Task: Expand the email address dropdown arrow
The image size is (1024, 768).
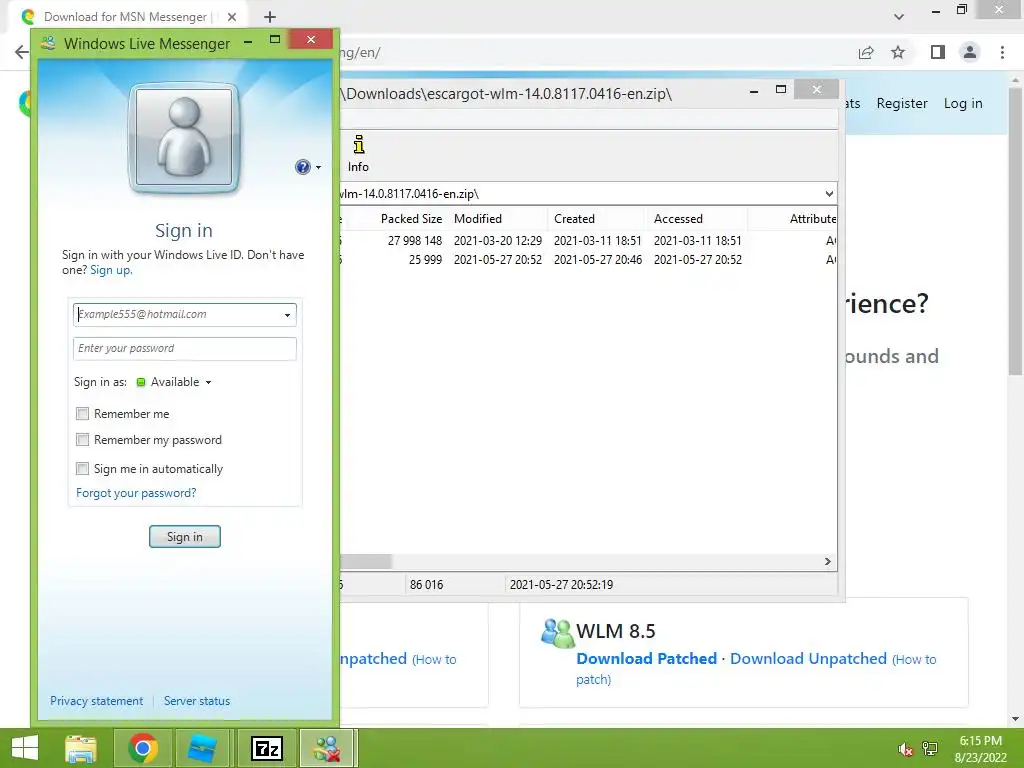Action: (287, 315)
